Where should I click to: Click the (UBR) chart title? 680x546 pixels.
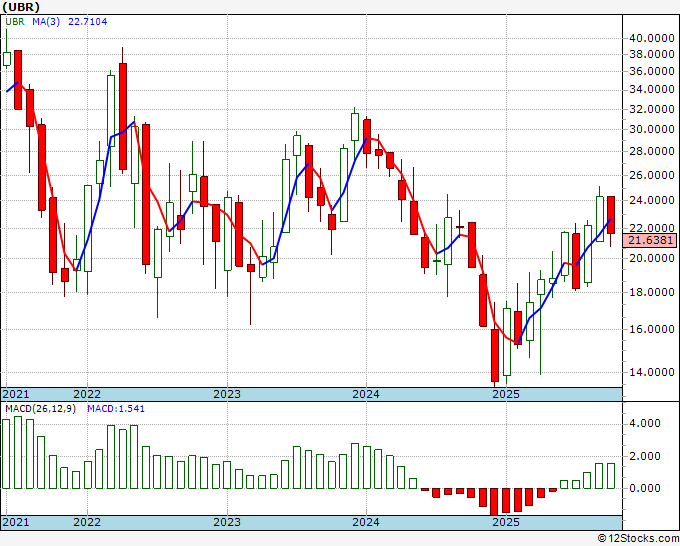[21, 7]
